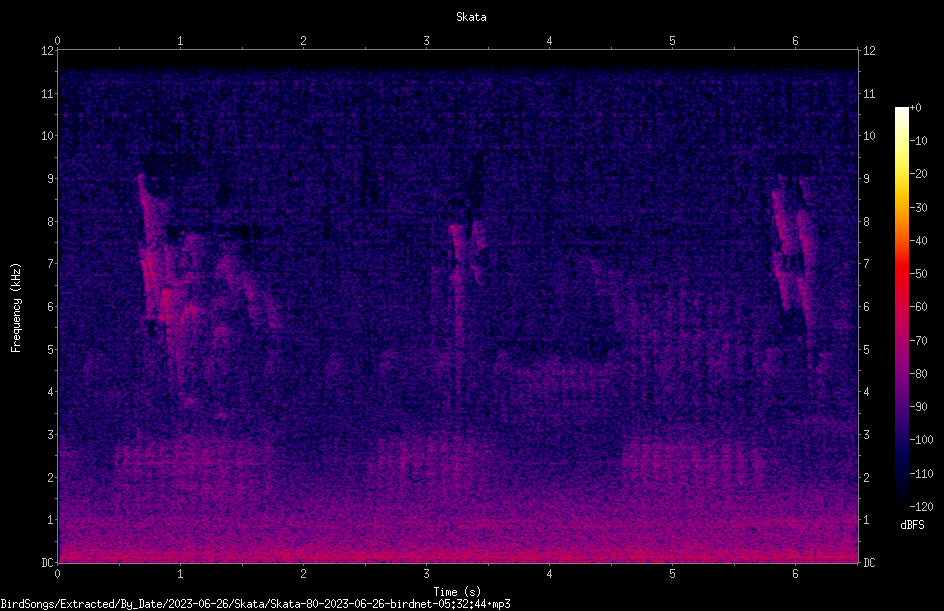Click the '0' tick on the bottom time axis
Screen dimensions: 944x611
(x=57, y=574)
